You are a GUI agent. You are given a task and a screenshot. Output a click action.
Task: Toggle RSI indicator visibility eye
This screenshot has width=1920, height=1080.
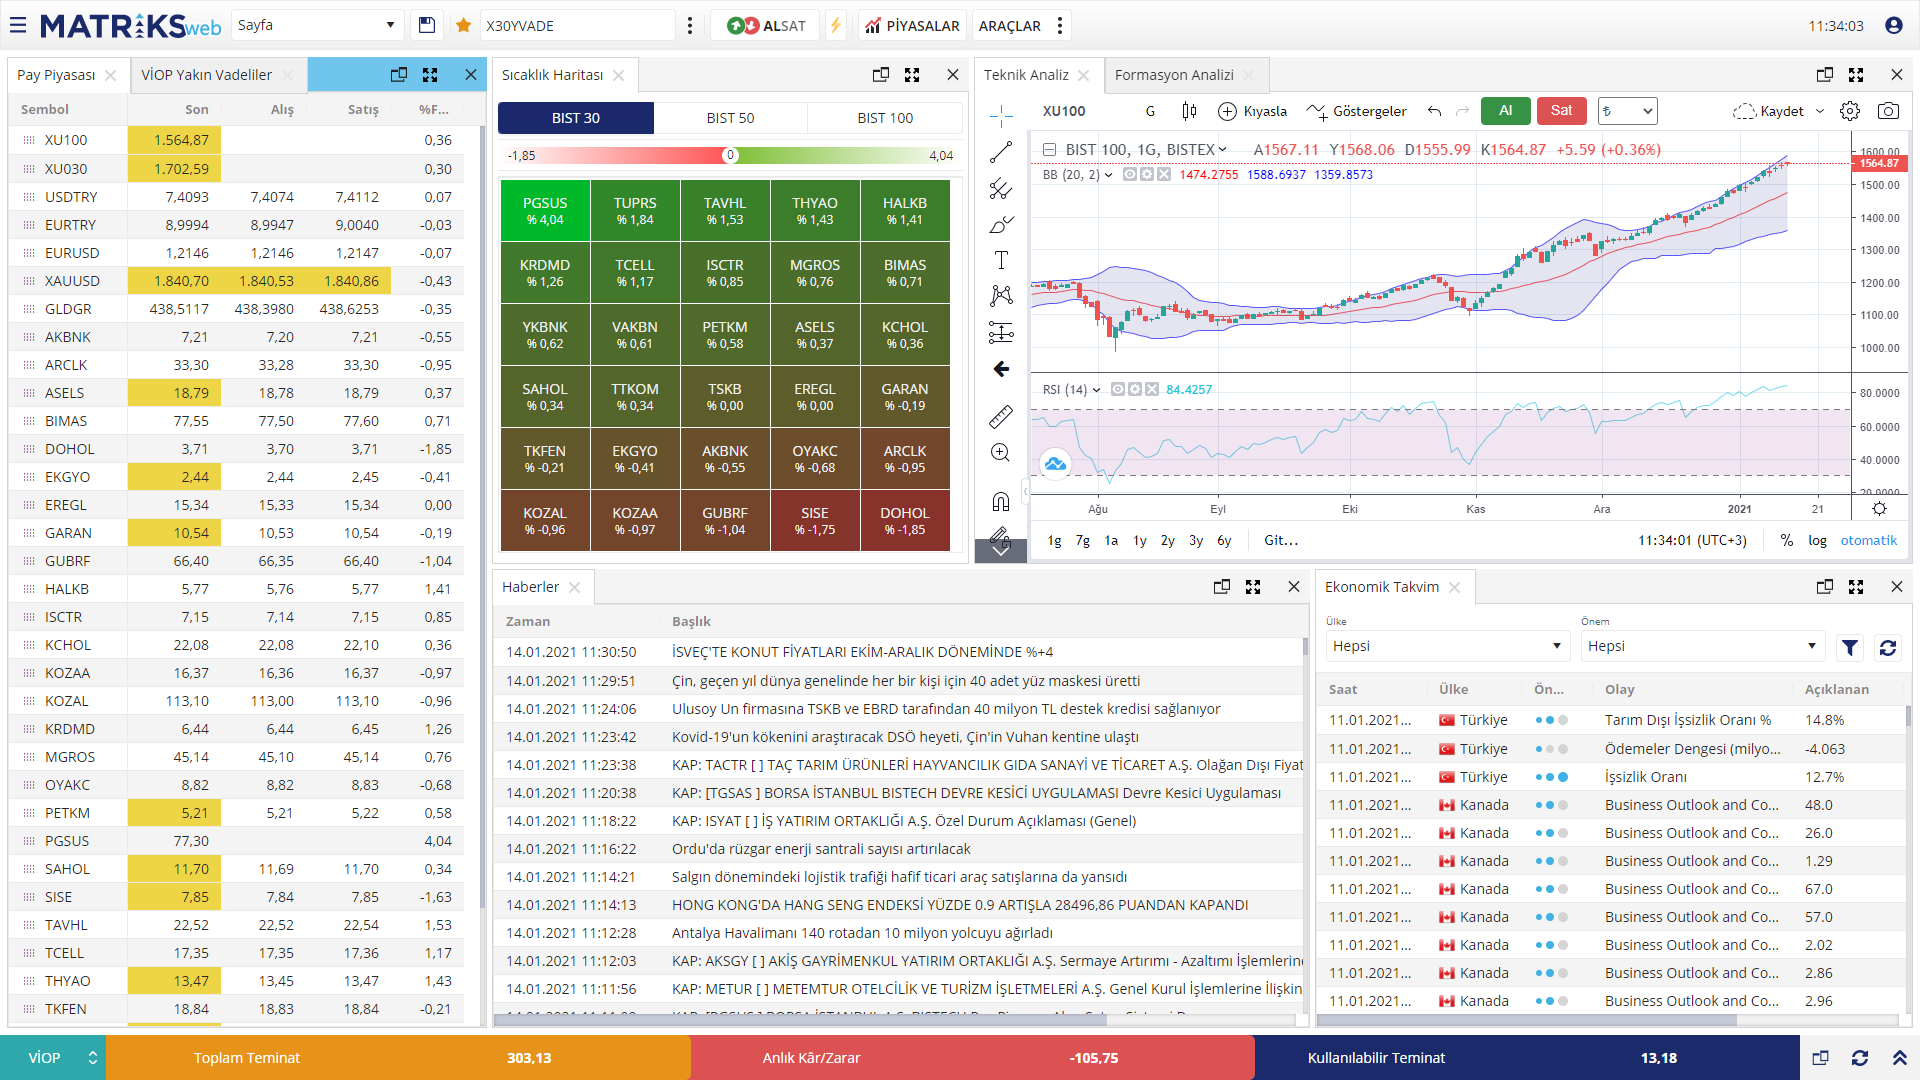click(x=1118, y=389)
